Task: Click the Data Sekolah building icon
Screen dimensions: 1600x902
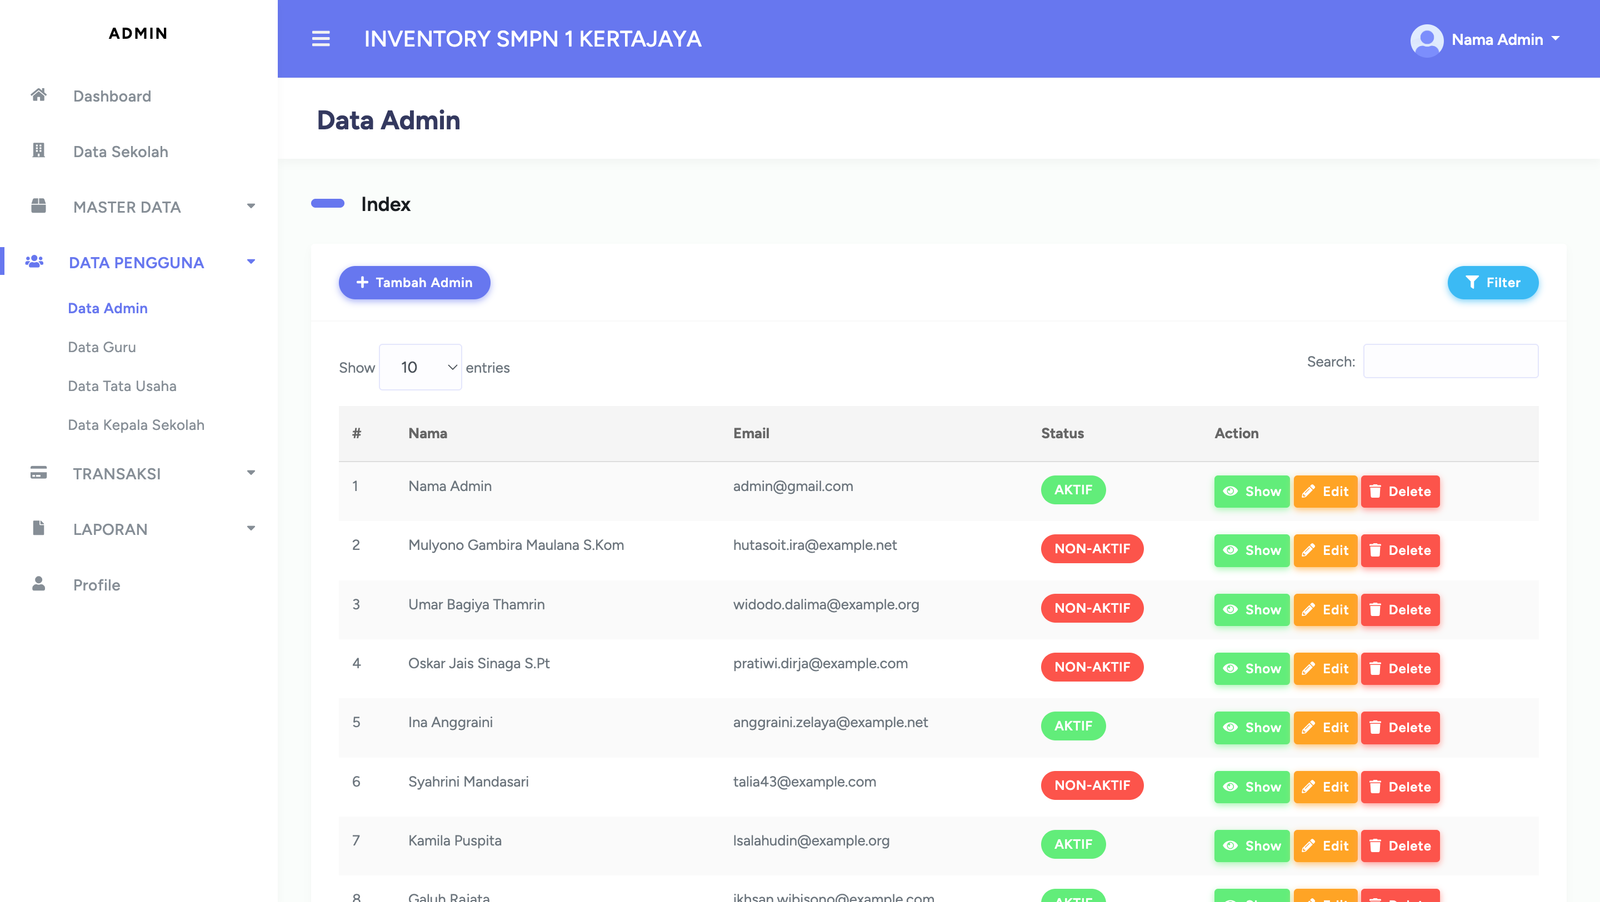Action: 38,151
